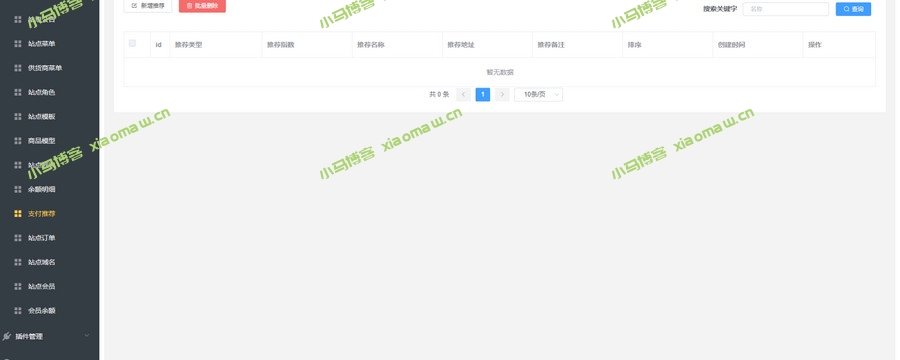
Task: Click the grid icon beside 供货商菜单
Action: (x=18, y=68)
